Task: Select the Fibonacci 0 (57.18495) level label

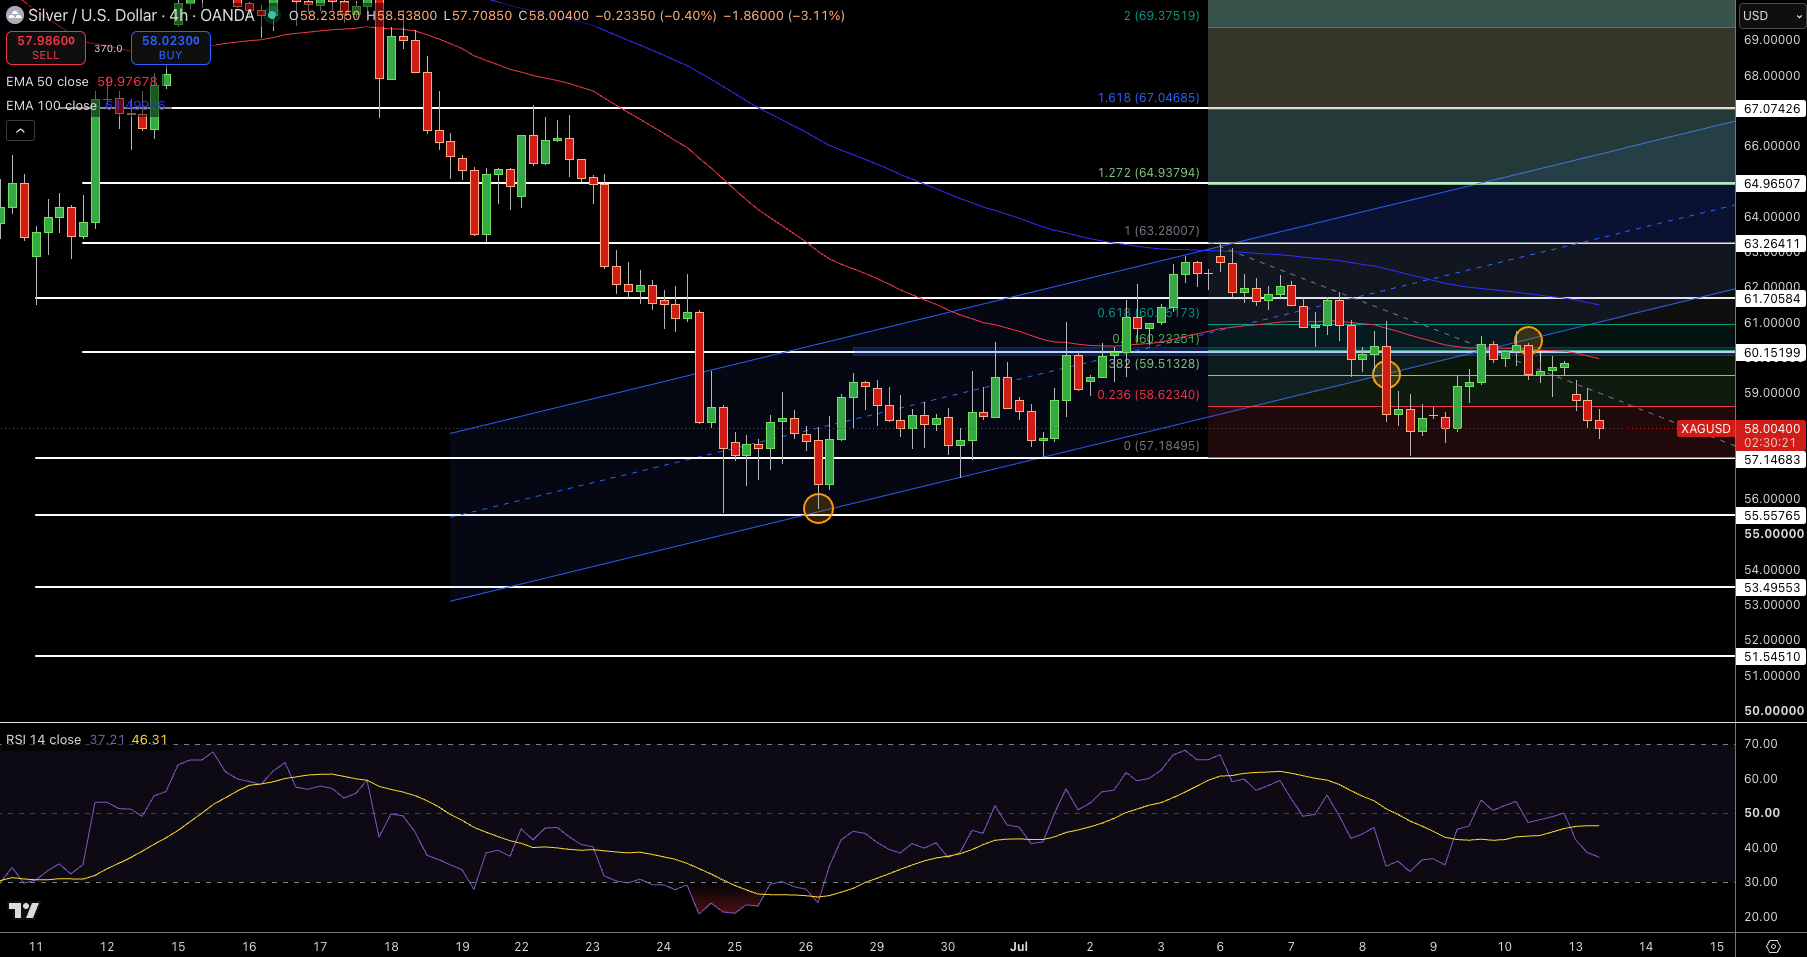Action: [x=1161, y=446]
